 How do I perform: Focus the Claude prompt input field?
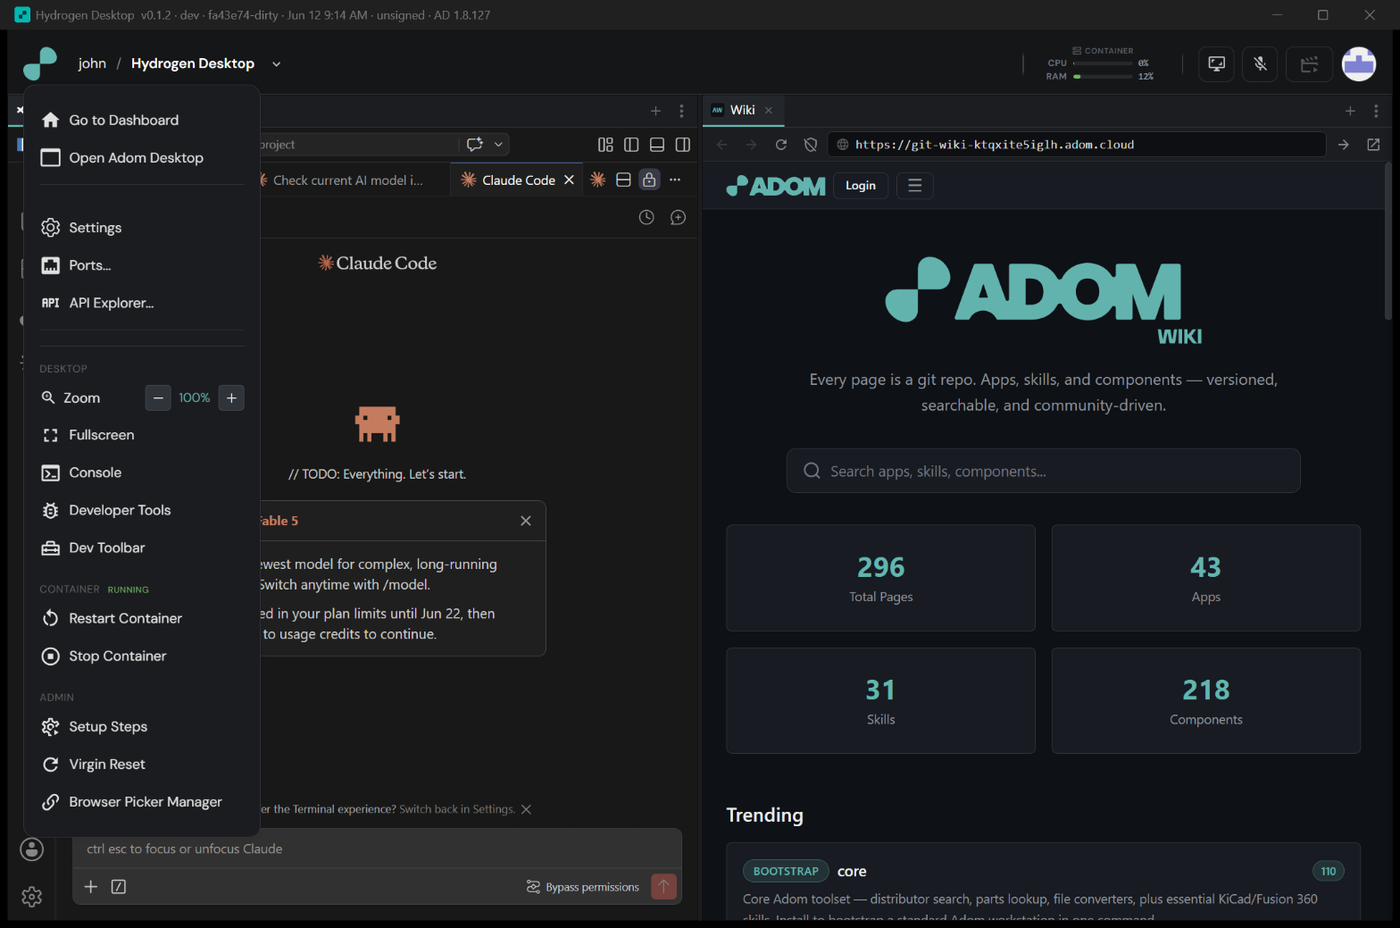(377, 849)
